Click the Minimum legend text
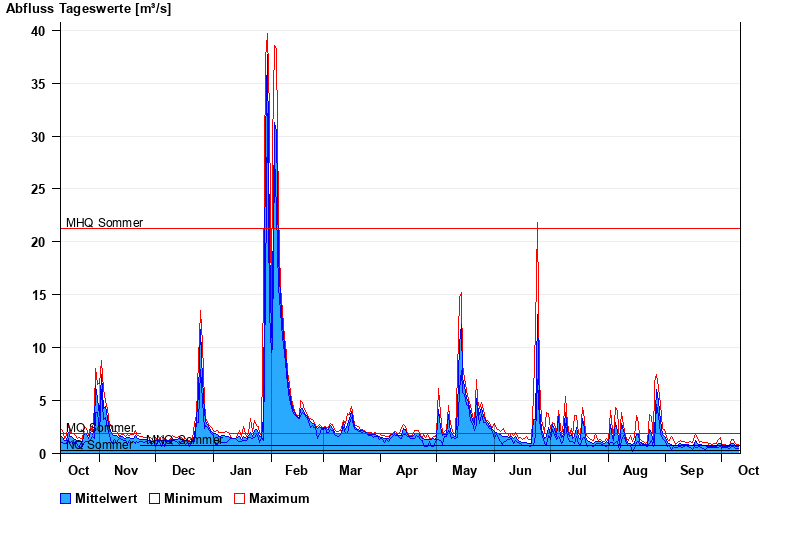This screenshot has height=550, width=800. 193,498
